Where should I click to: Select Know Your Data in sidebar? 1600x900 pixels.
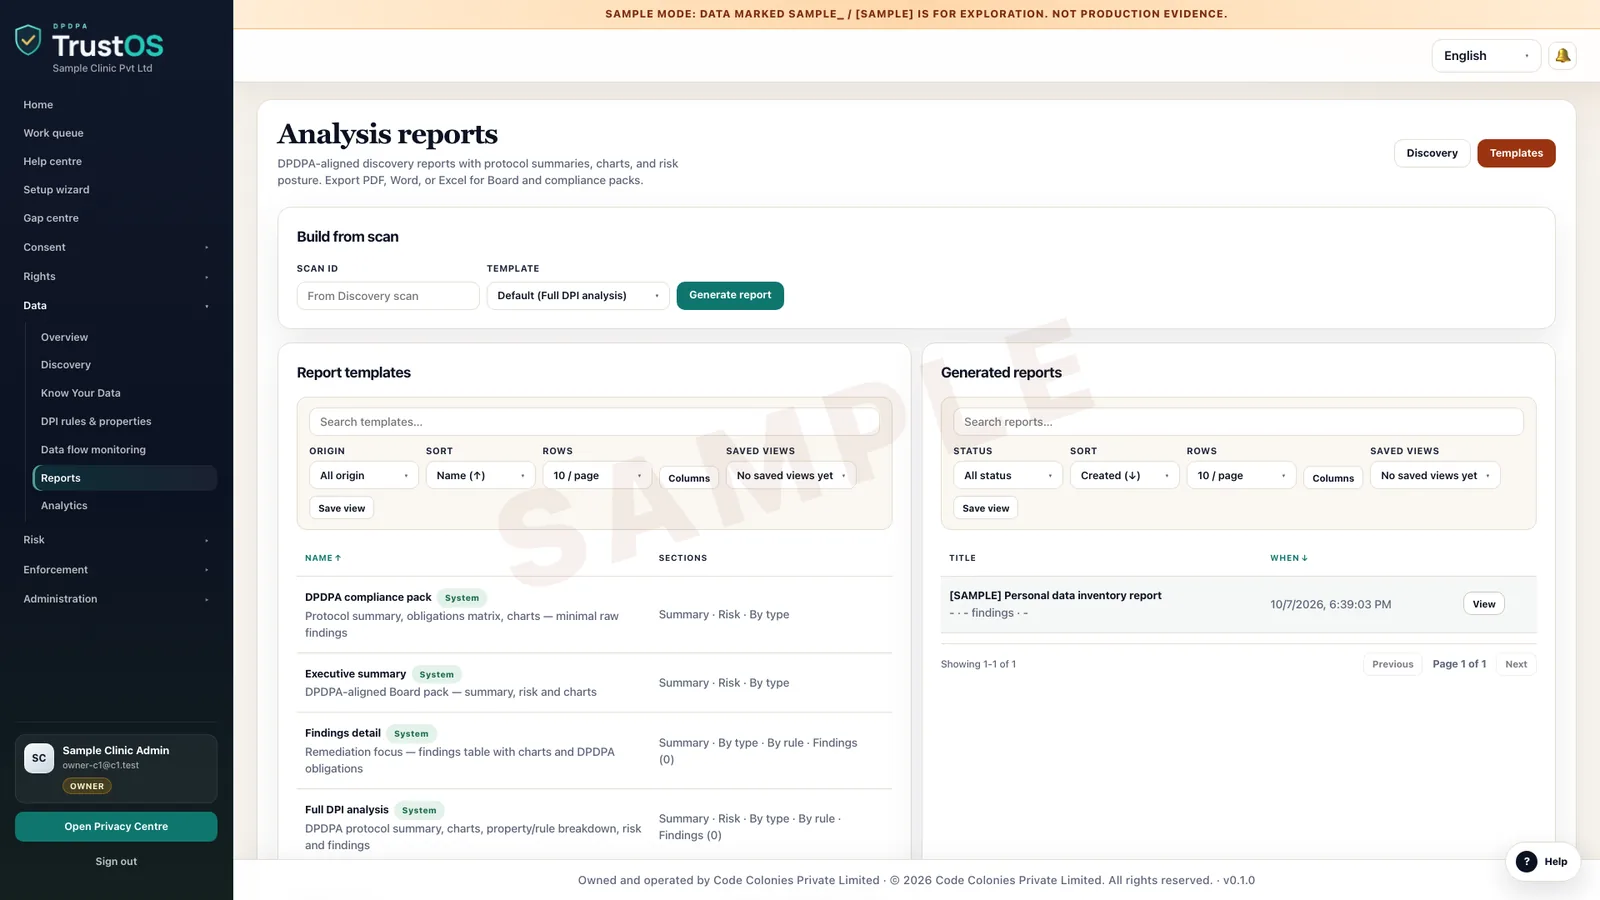(125, 393)
